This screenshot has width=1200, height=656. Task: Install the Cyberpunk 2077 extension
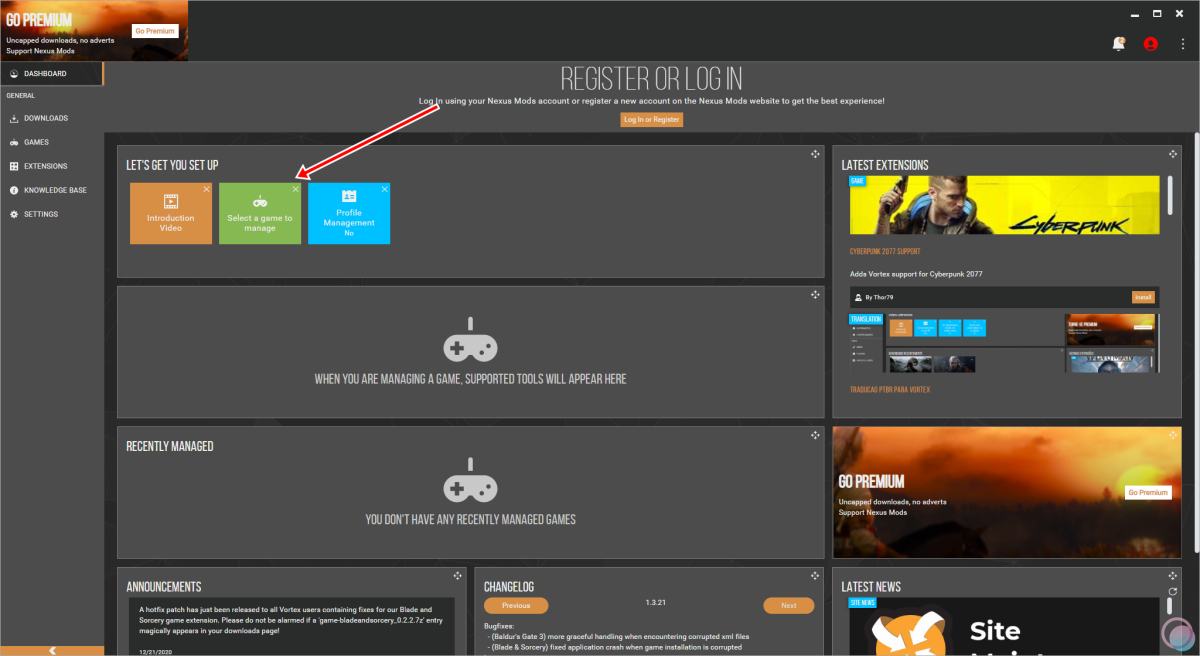pyautogui.click(x=1143, y=297)
